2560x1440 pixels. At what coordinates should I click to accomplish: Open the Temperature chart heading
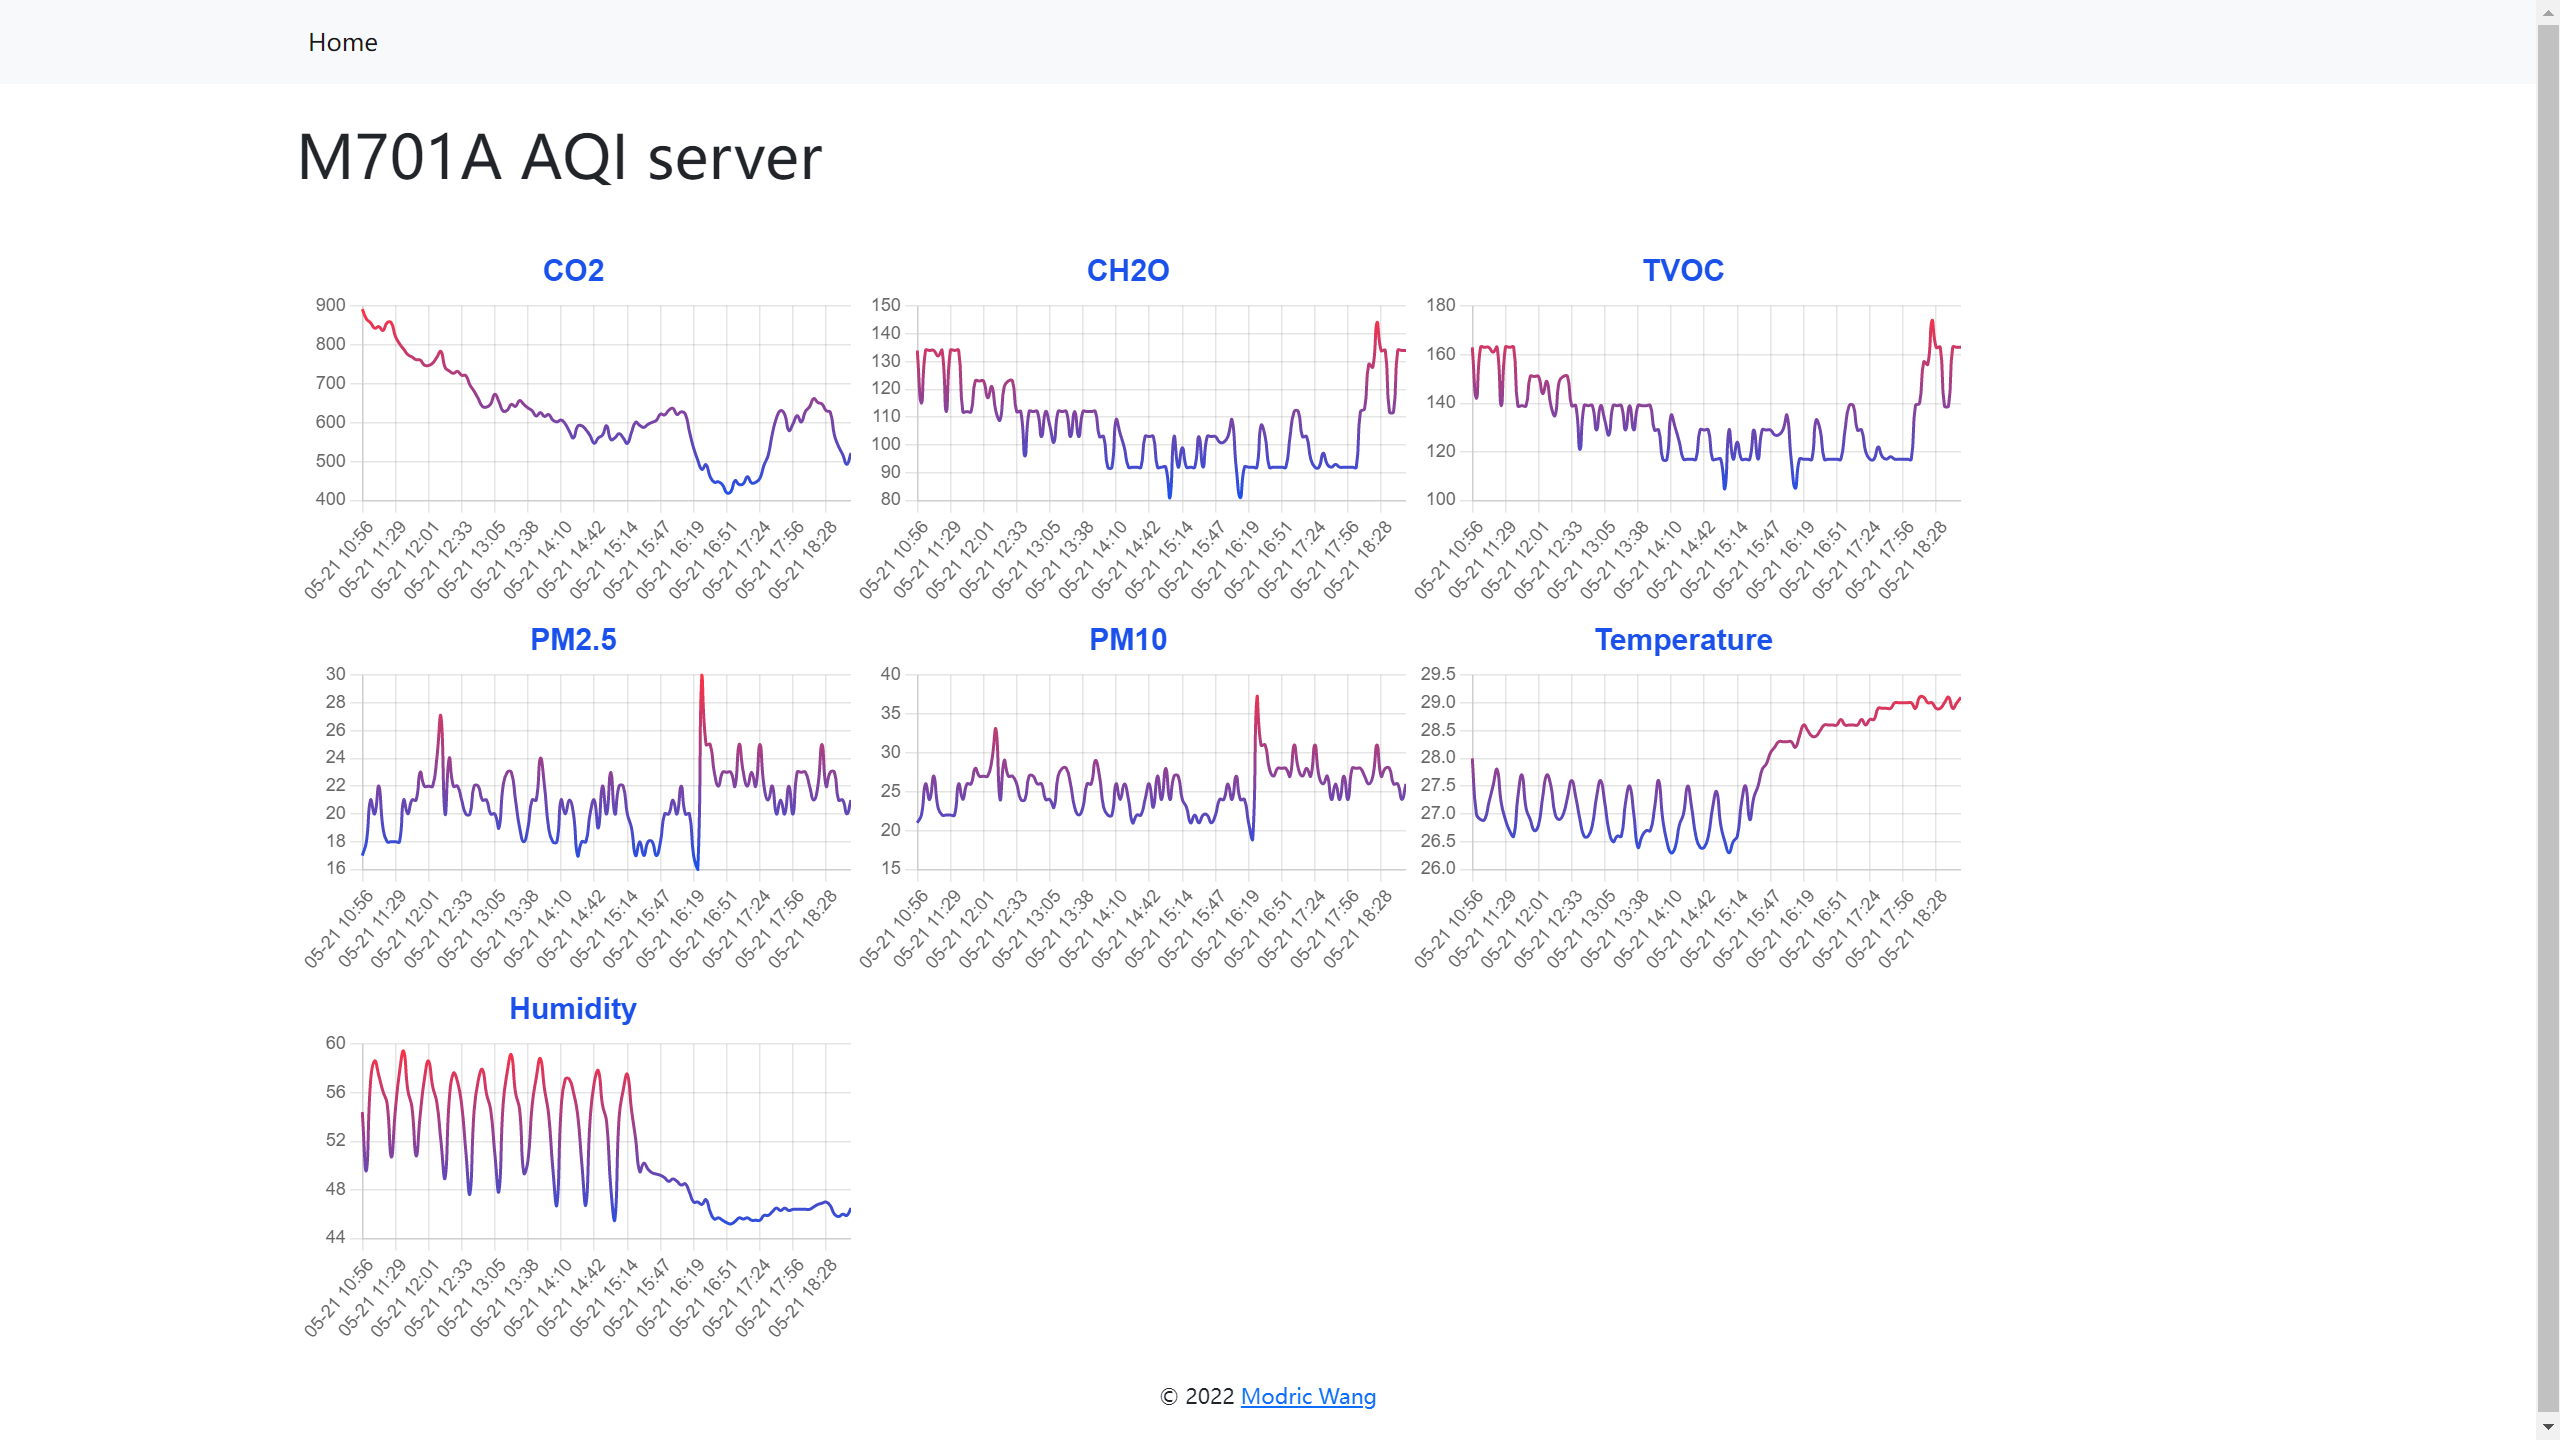coord(1682,639)
